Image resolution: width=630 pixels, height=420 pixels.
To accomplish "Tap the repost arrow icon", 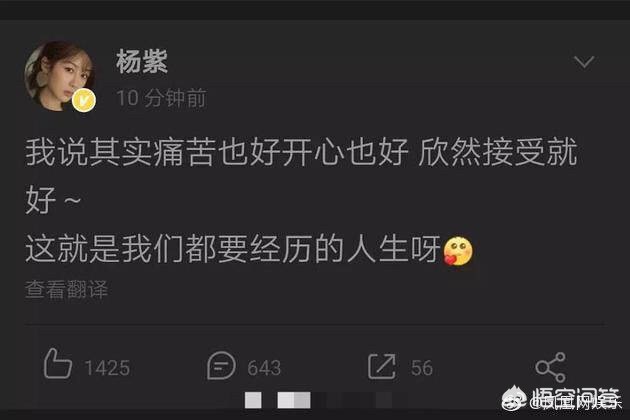I will [x=382, y=366].
